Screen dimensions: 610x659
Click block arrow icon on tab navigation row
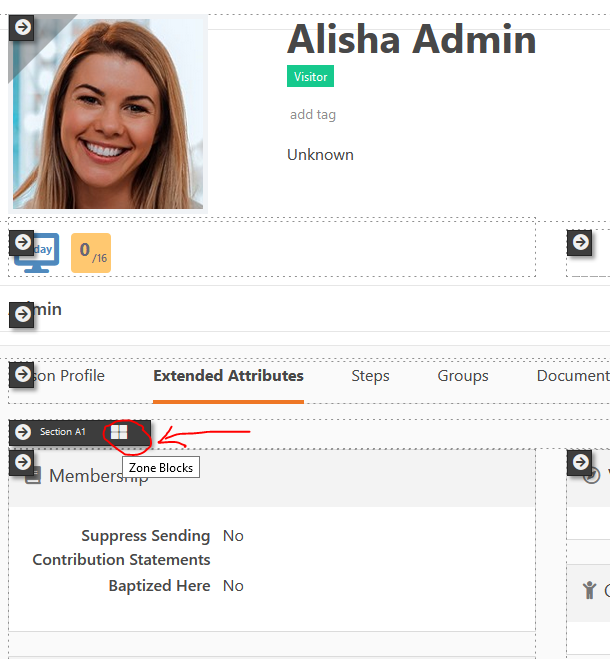coord(22,374)
